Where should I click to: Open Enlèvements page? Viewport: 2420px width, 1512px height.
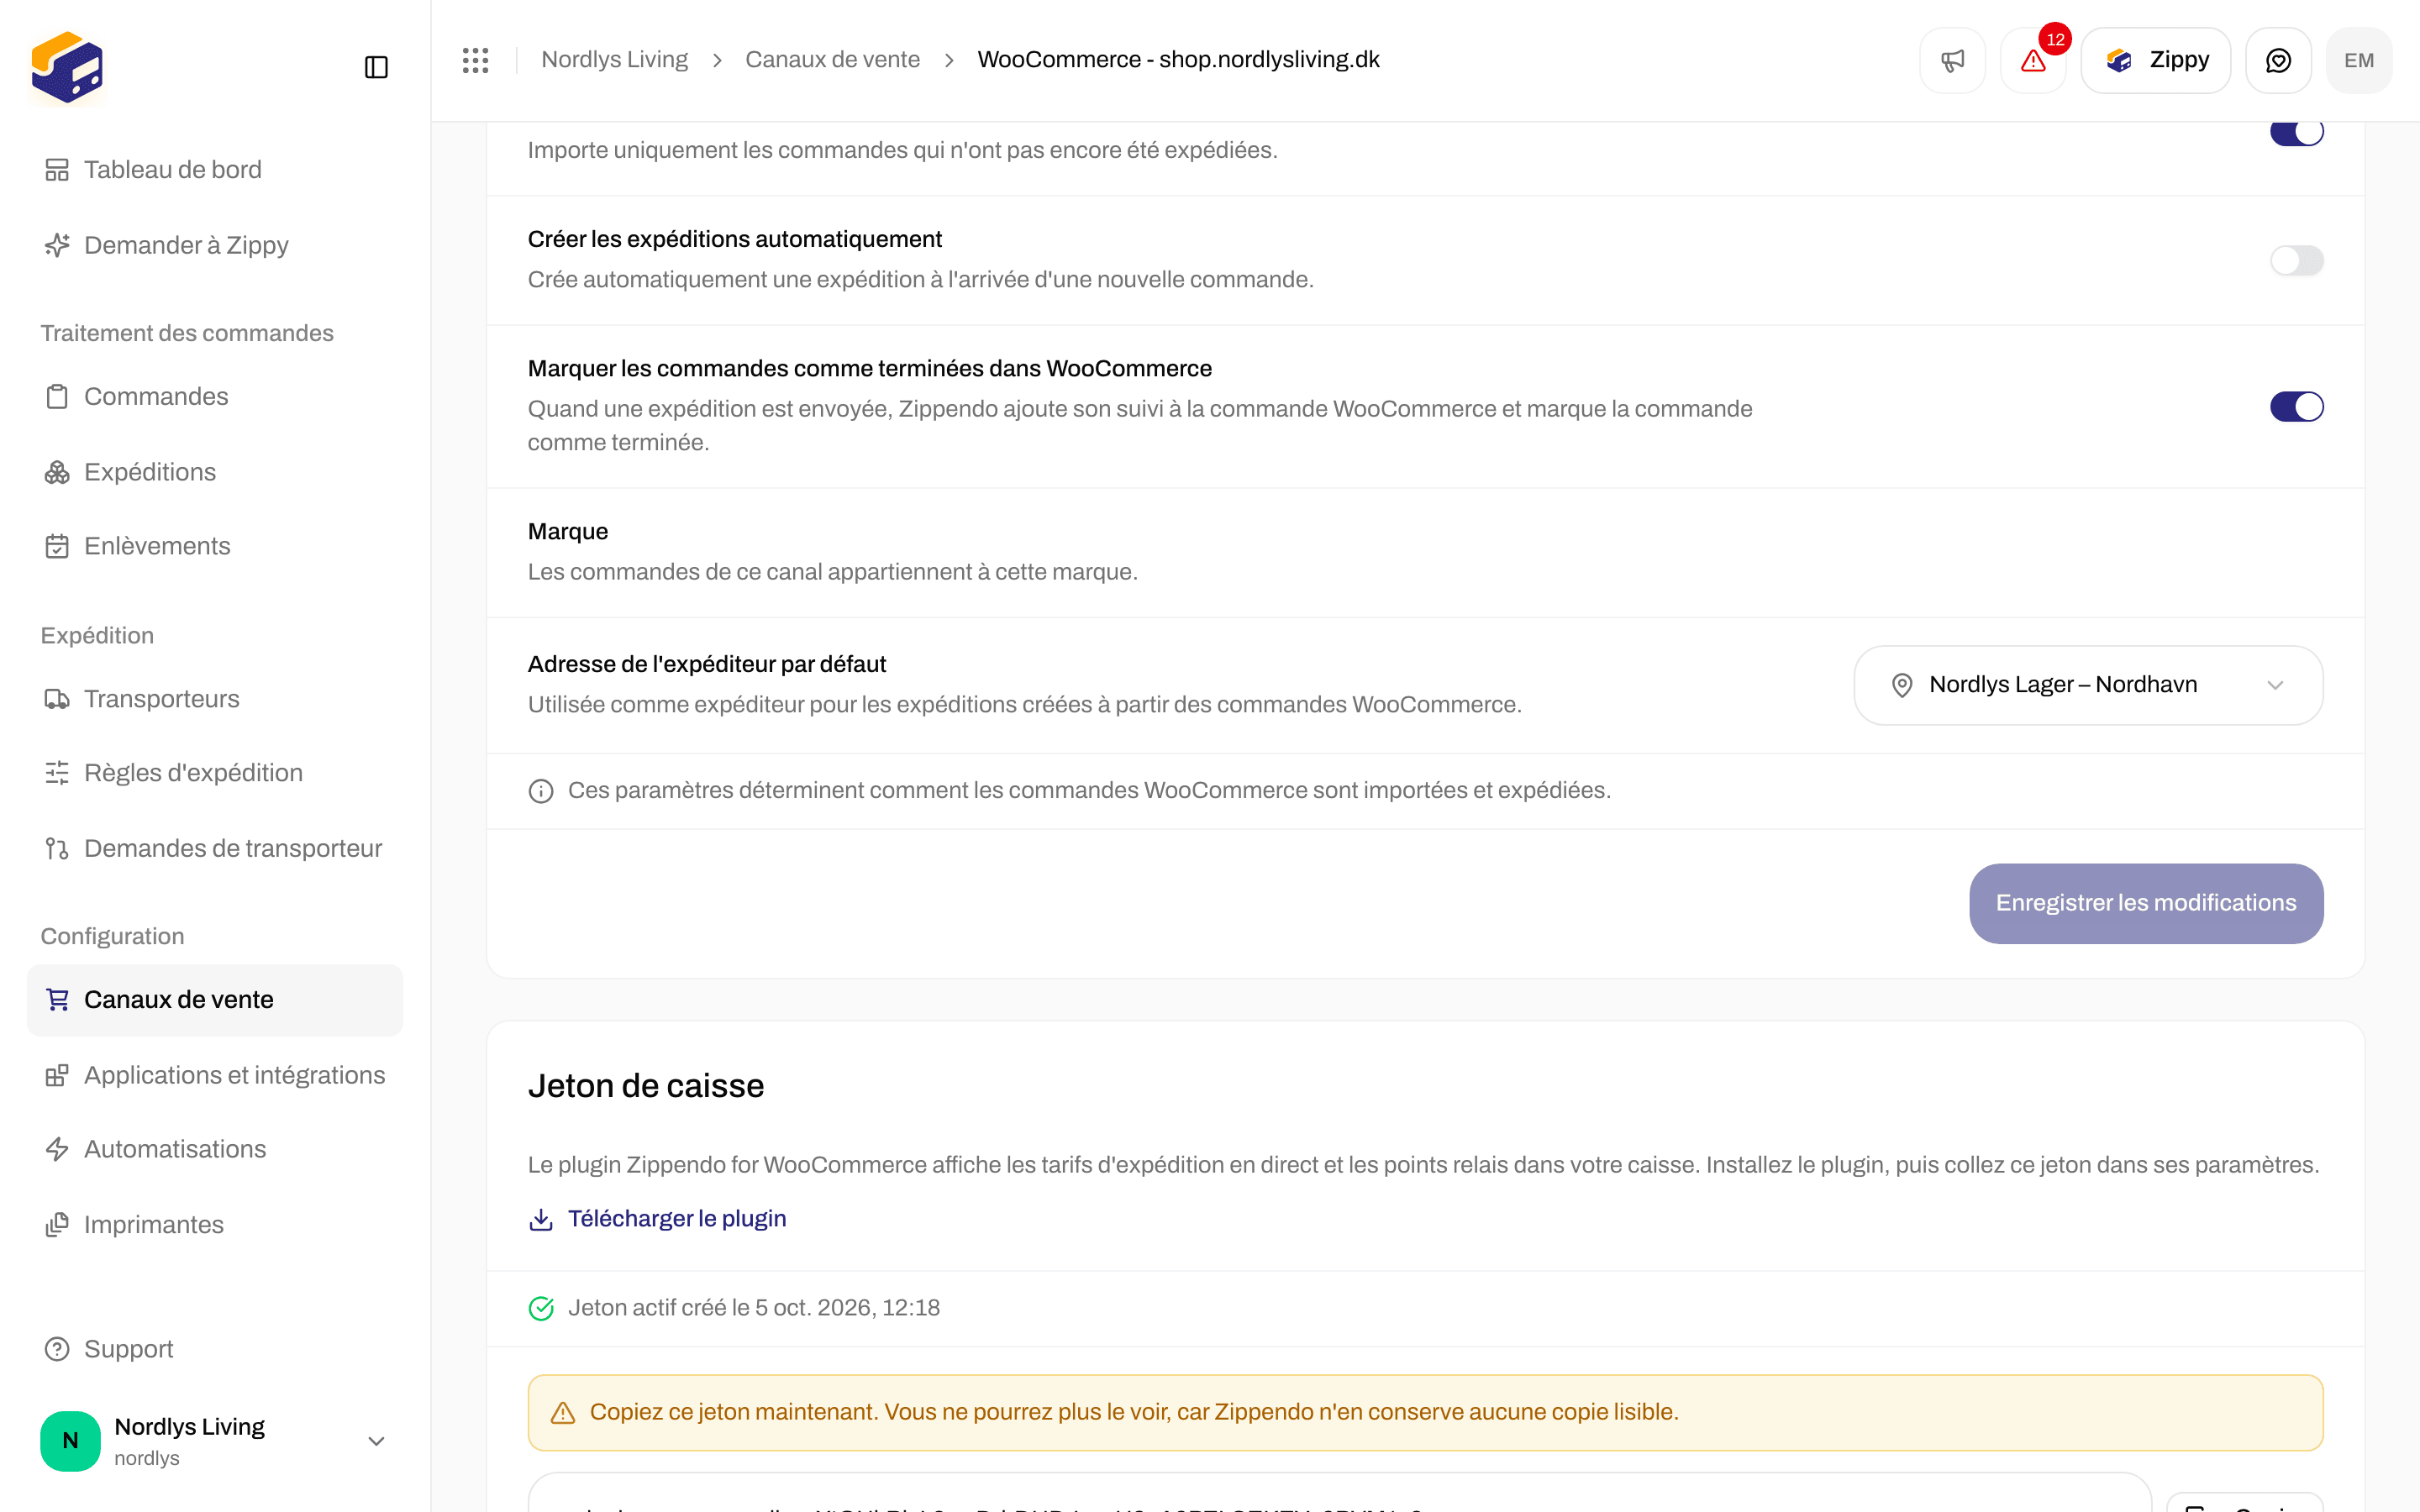(215, 546)
